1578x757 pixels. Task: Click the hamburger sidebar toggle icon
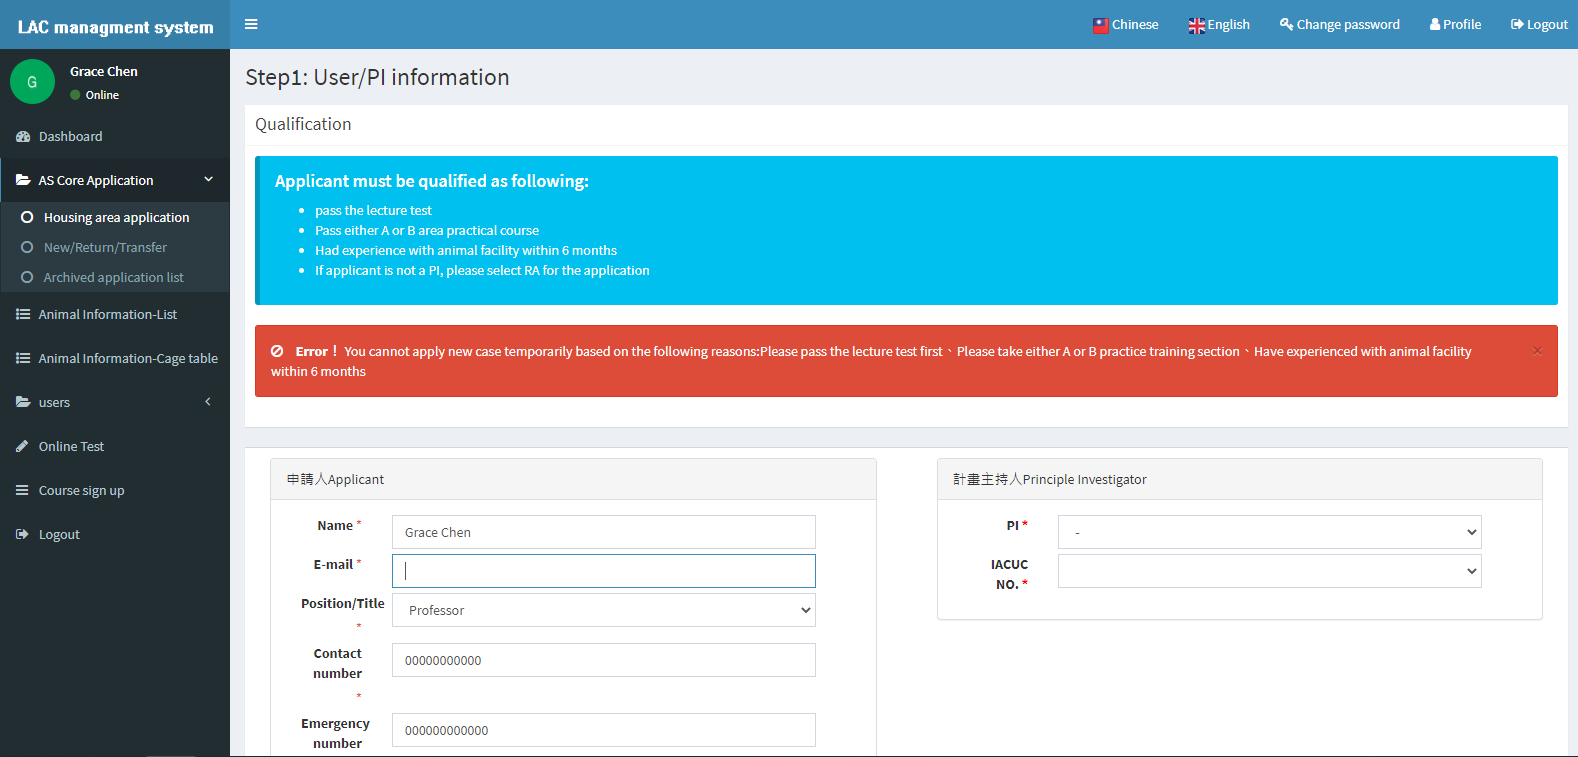[251, 24]
